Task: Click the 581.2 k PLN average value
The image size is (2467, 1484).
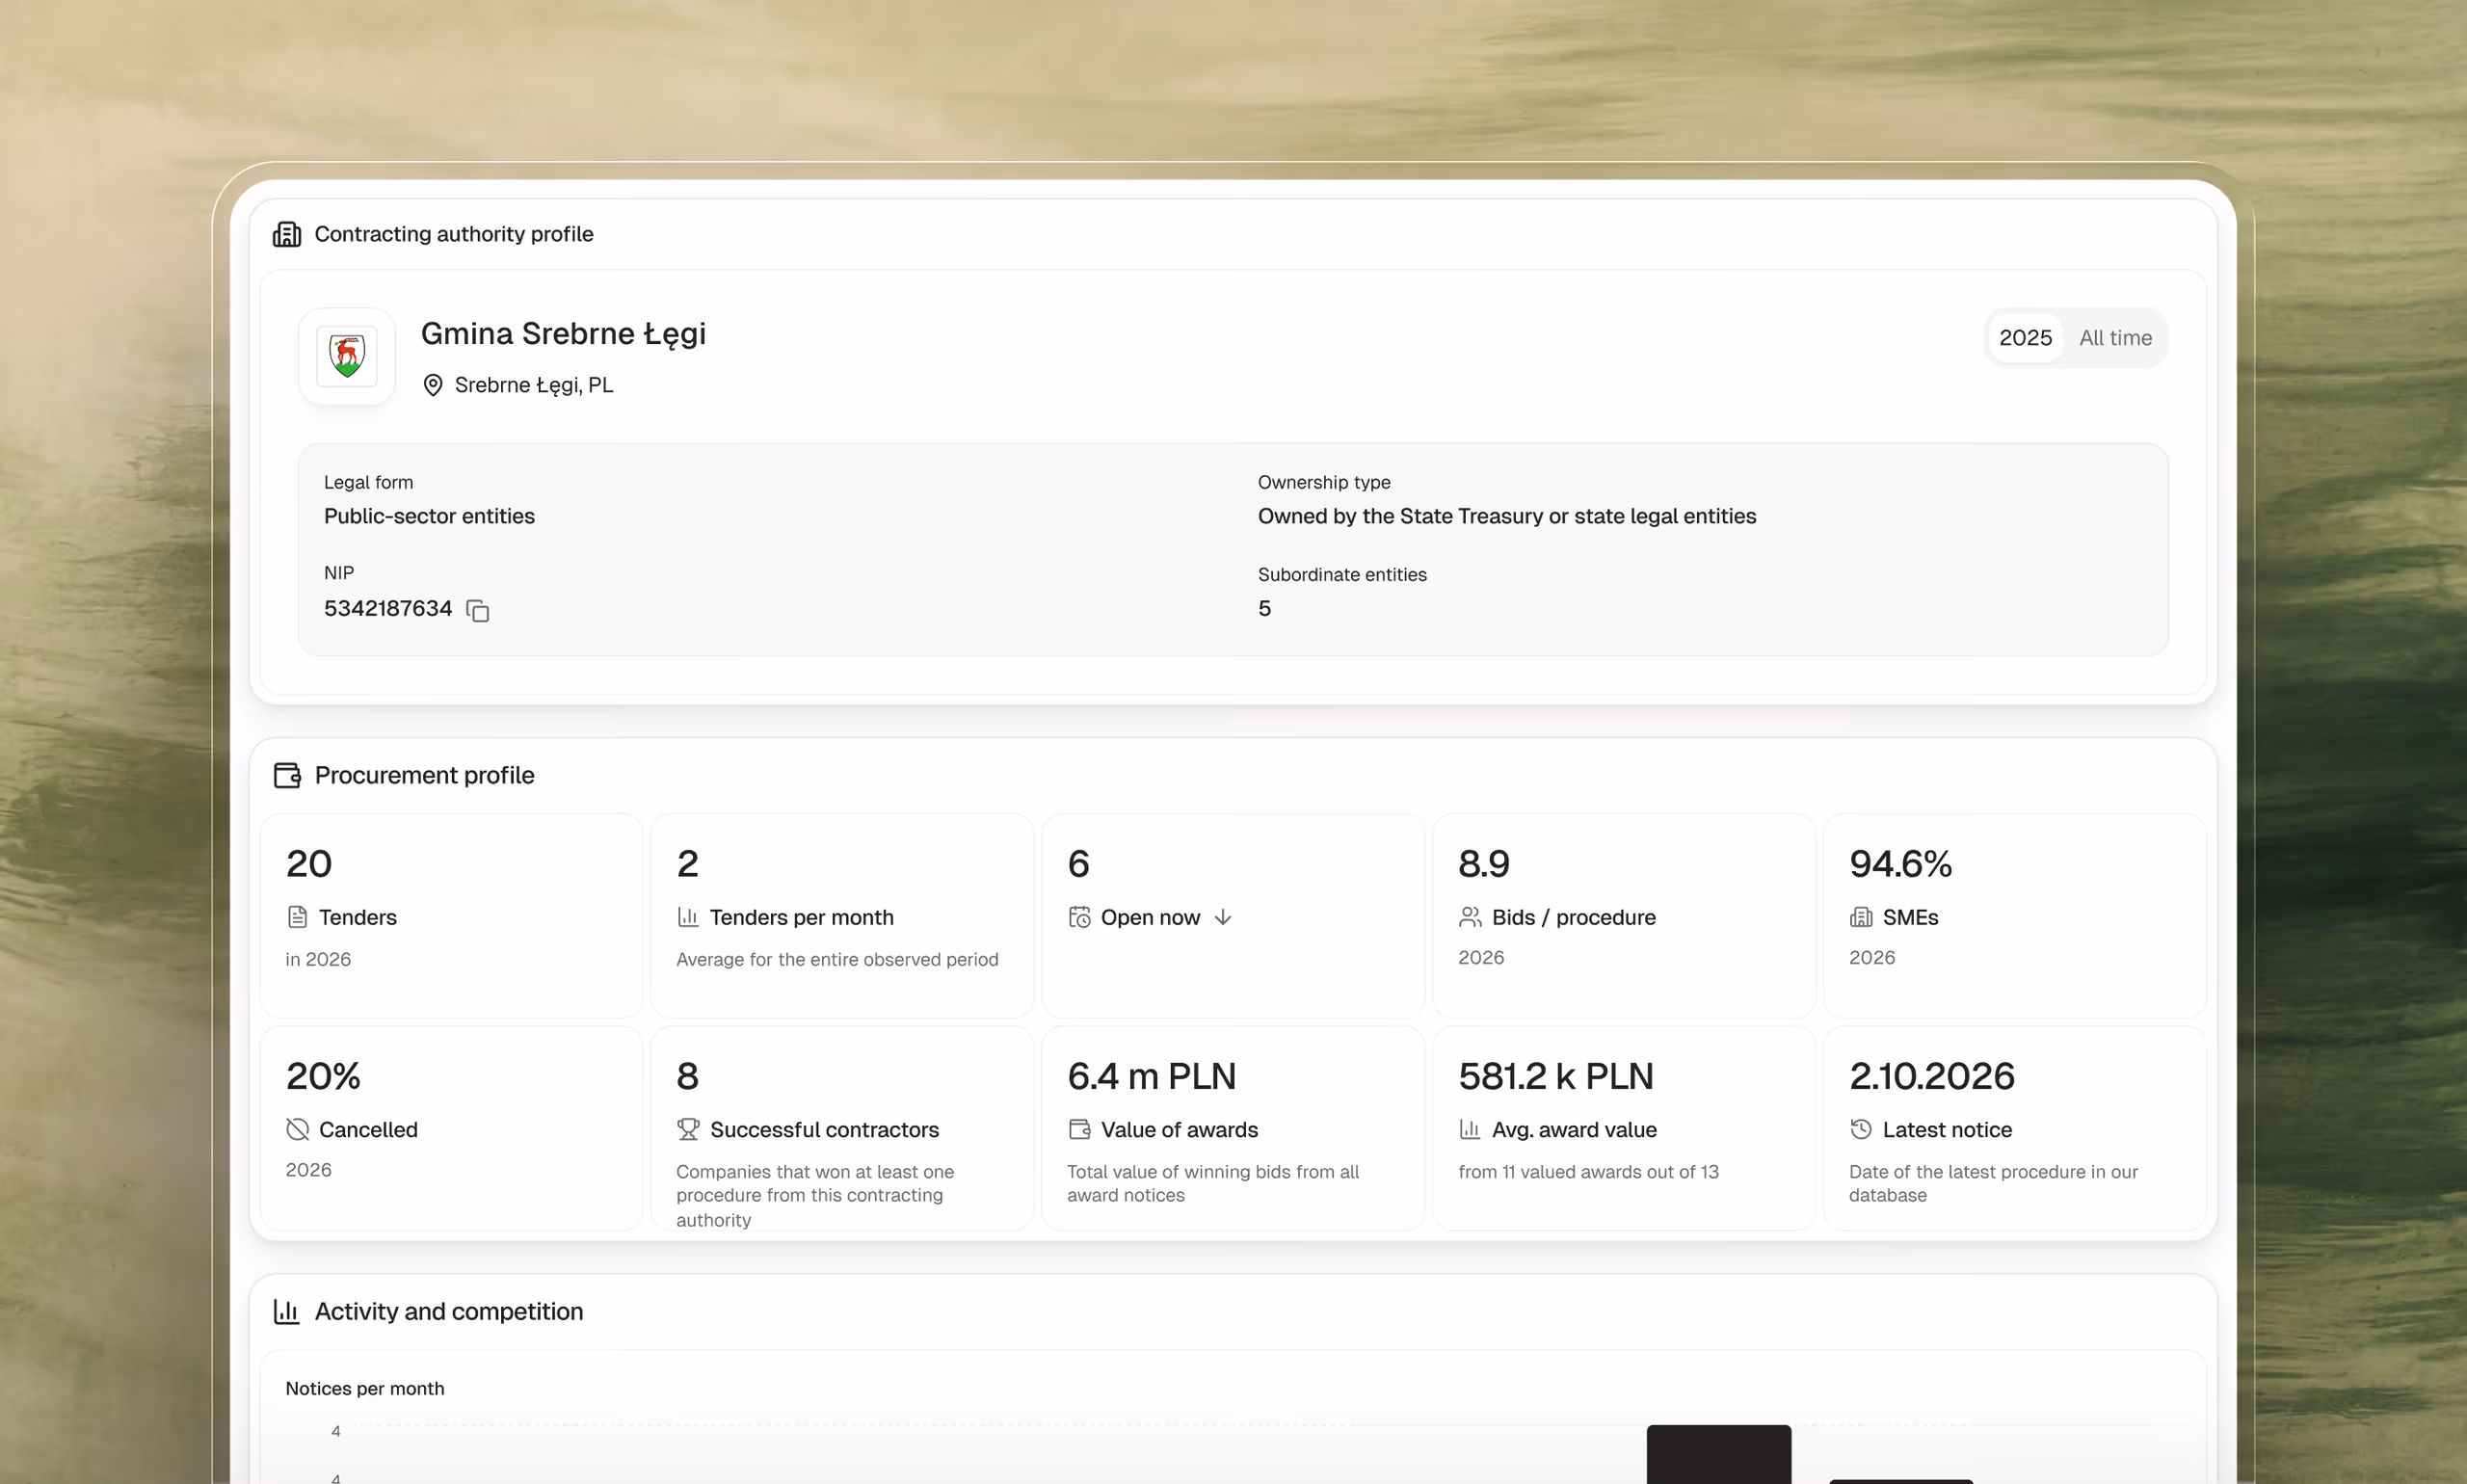Action: tap(1556, 1076)
